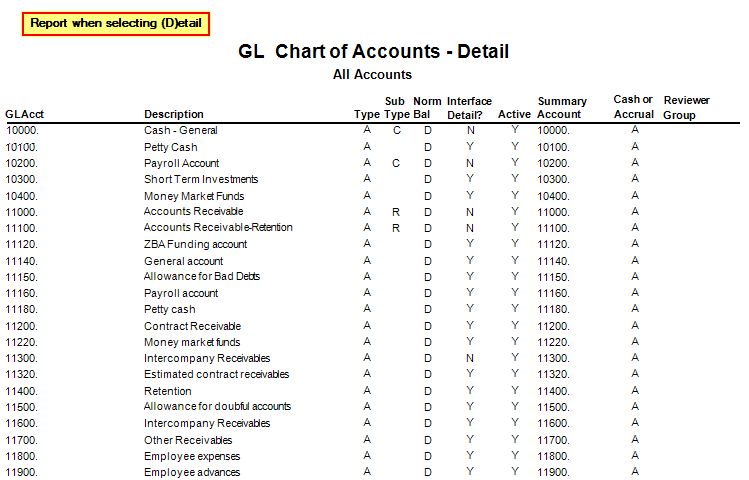Click Interface Detail 'N' in Cash - General row
749x480 pixels.
click(471, 130)
